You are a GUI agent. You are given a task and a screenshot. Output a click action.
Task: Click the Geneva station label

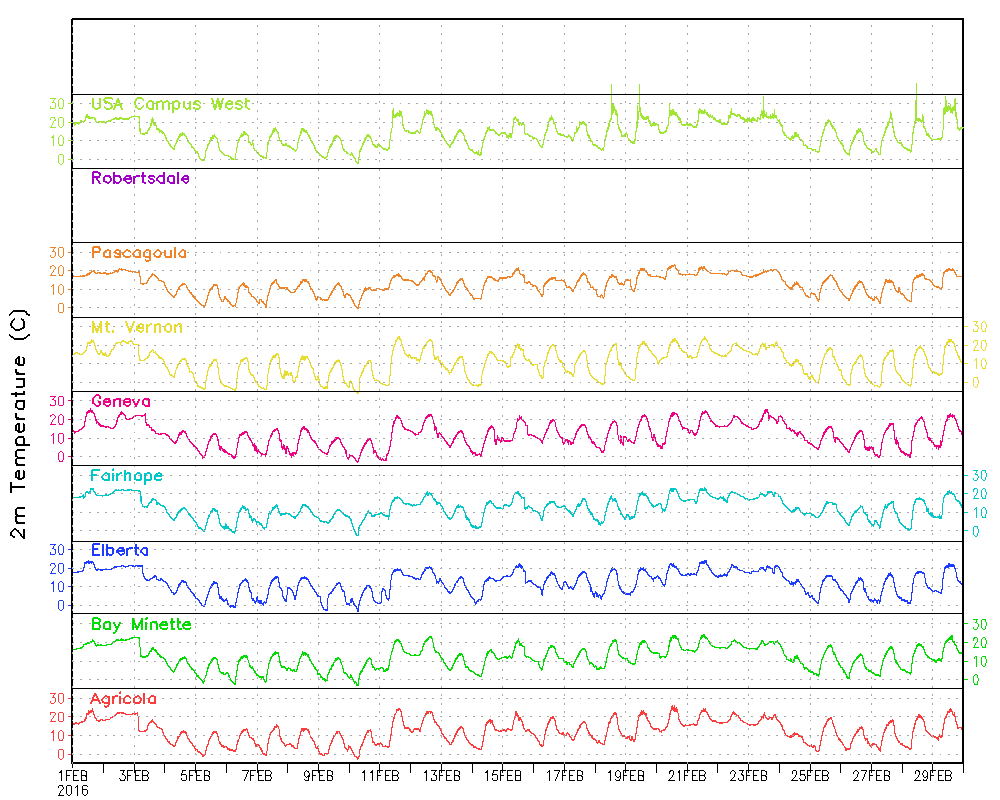pos(121,401)
